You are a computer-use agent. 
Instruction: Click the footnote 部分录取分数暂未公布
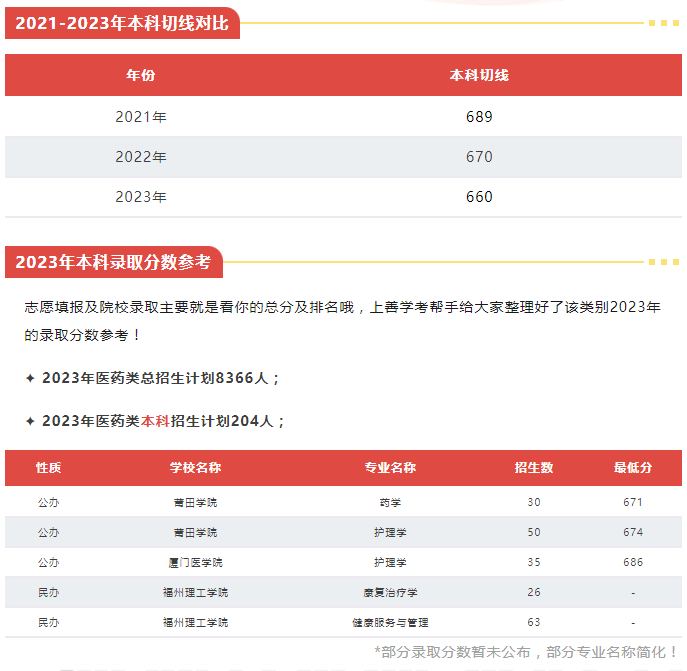point(456,652)
